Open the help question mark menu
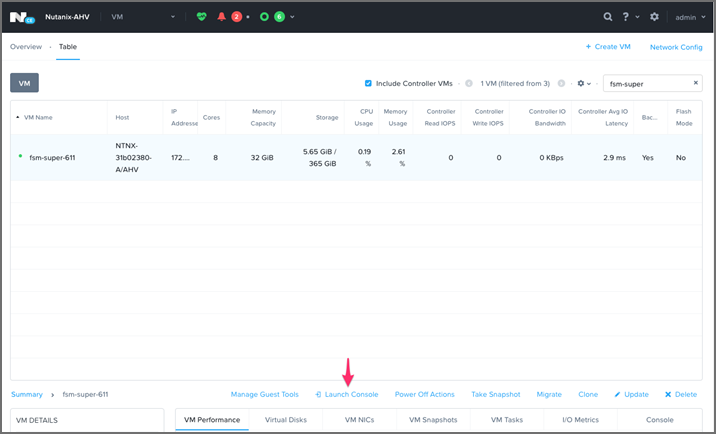Image resolution: width=716 pixels, height=434 pixels. pos(626,17)
